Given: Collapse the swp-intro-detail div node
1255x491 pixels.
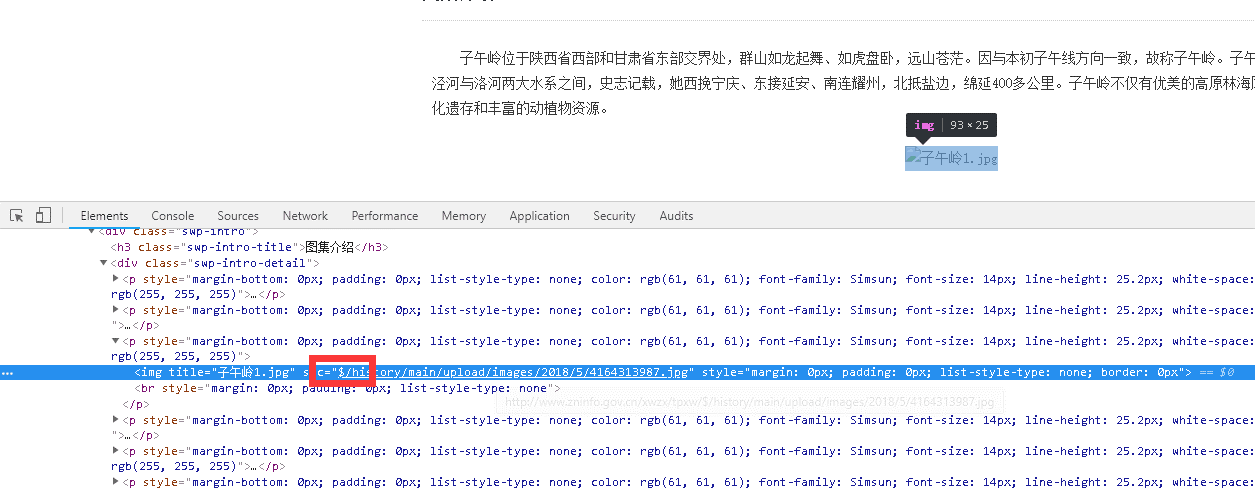Looking at the screenshot, I should pos(103,263).
